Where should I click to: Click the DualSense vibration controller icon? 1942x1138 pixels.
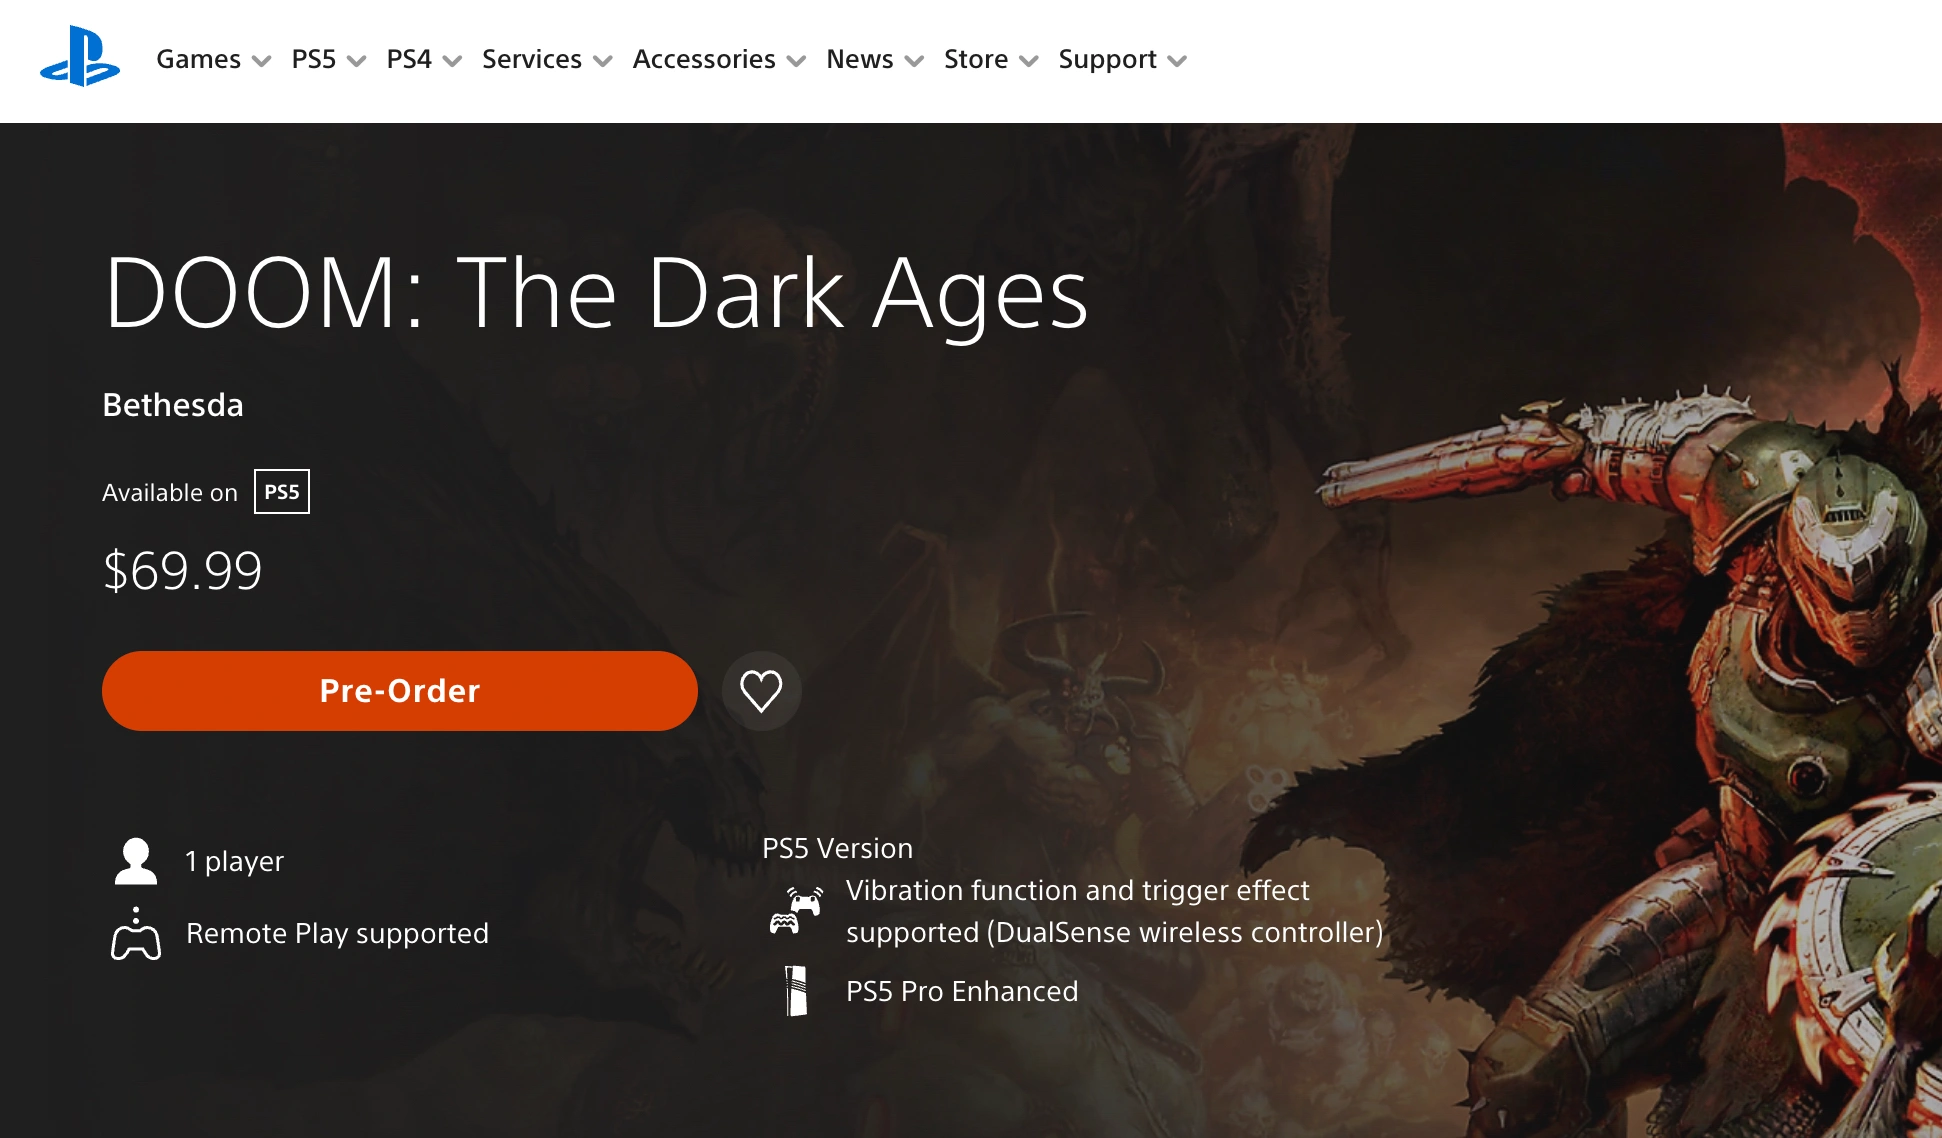coord(796,910)
